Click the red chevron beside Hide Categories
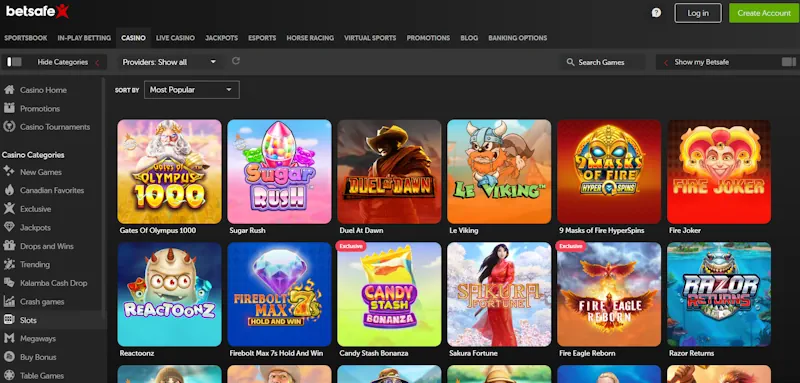The width and height of the screenshot is (800, 383). point(97,63)
